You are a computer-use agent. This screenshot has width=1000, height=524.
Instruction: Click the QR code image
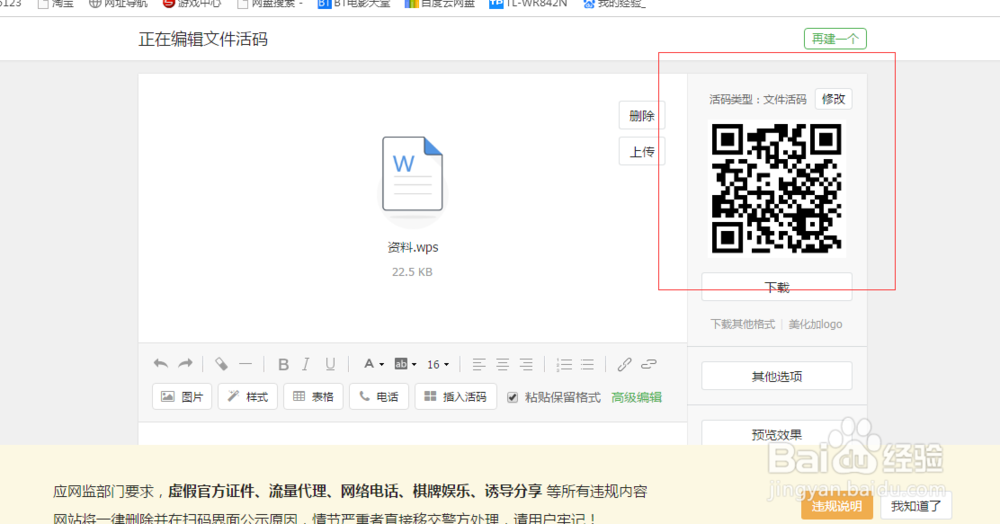tap(776, 189)
